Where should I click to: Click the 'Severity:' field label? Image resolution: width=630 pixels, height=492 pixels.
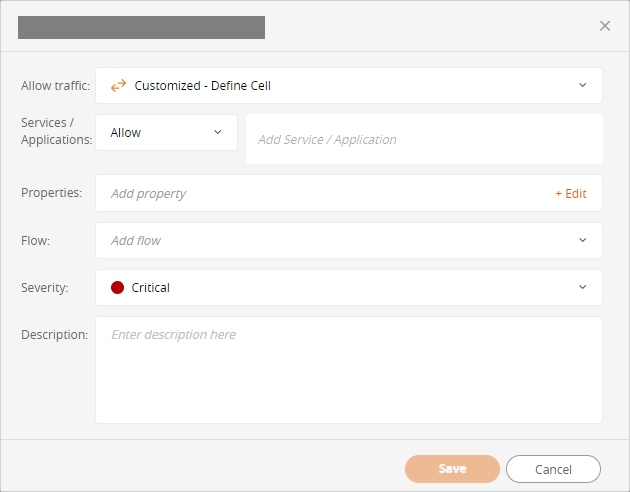45,288
